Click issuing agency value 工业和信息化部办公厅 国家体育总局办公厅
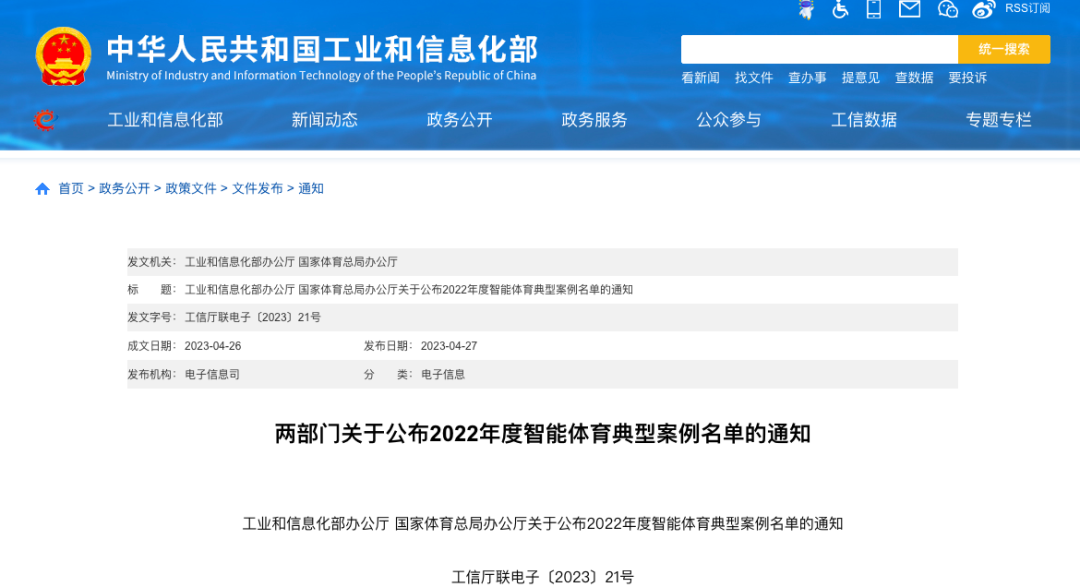Image resolution: width=1080 pixels, height=587 pixels. (291, 262)
